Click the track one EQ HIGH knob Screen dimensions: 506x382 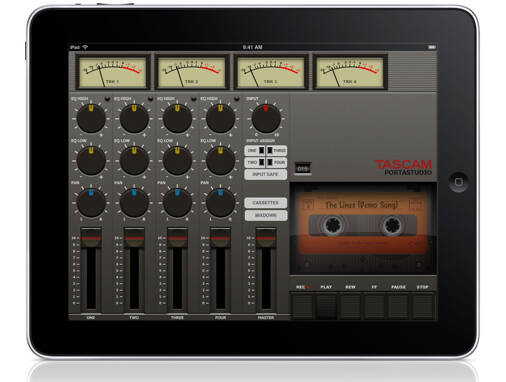coord(91,118)
